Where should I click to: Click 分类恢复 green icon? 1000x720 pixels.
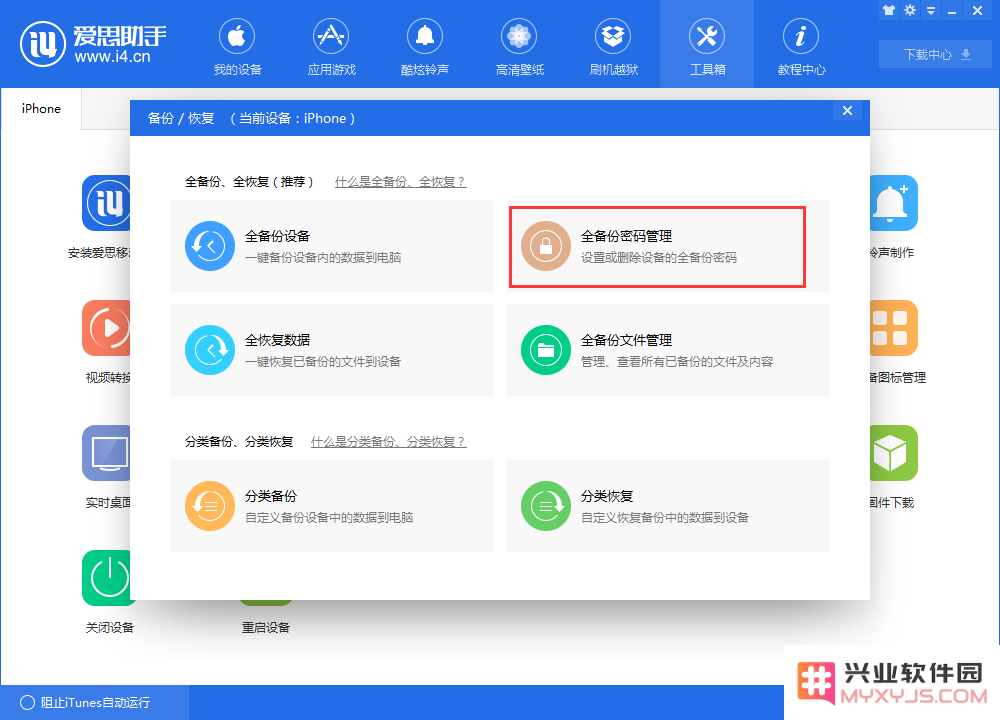(546, 506)
